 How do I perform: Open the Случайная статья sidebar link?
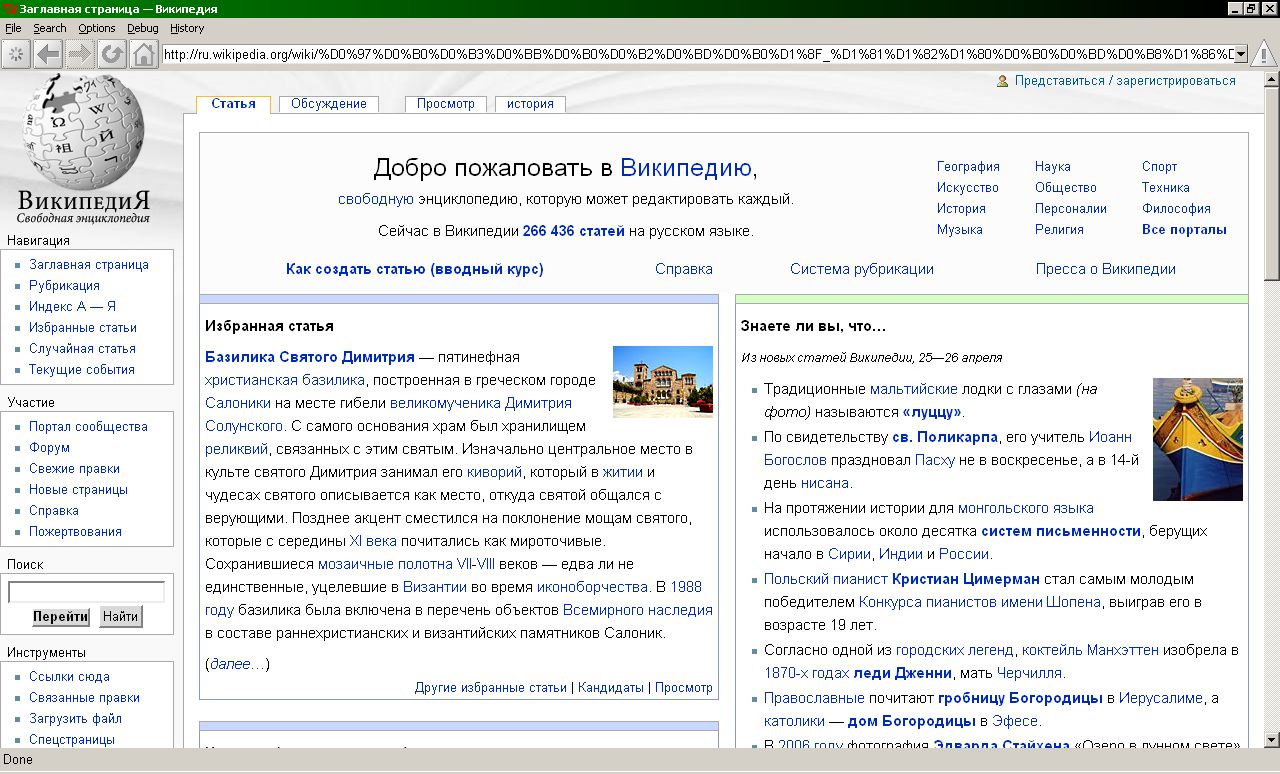point(82,349)
